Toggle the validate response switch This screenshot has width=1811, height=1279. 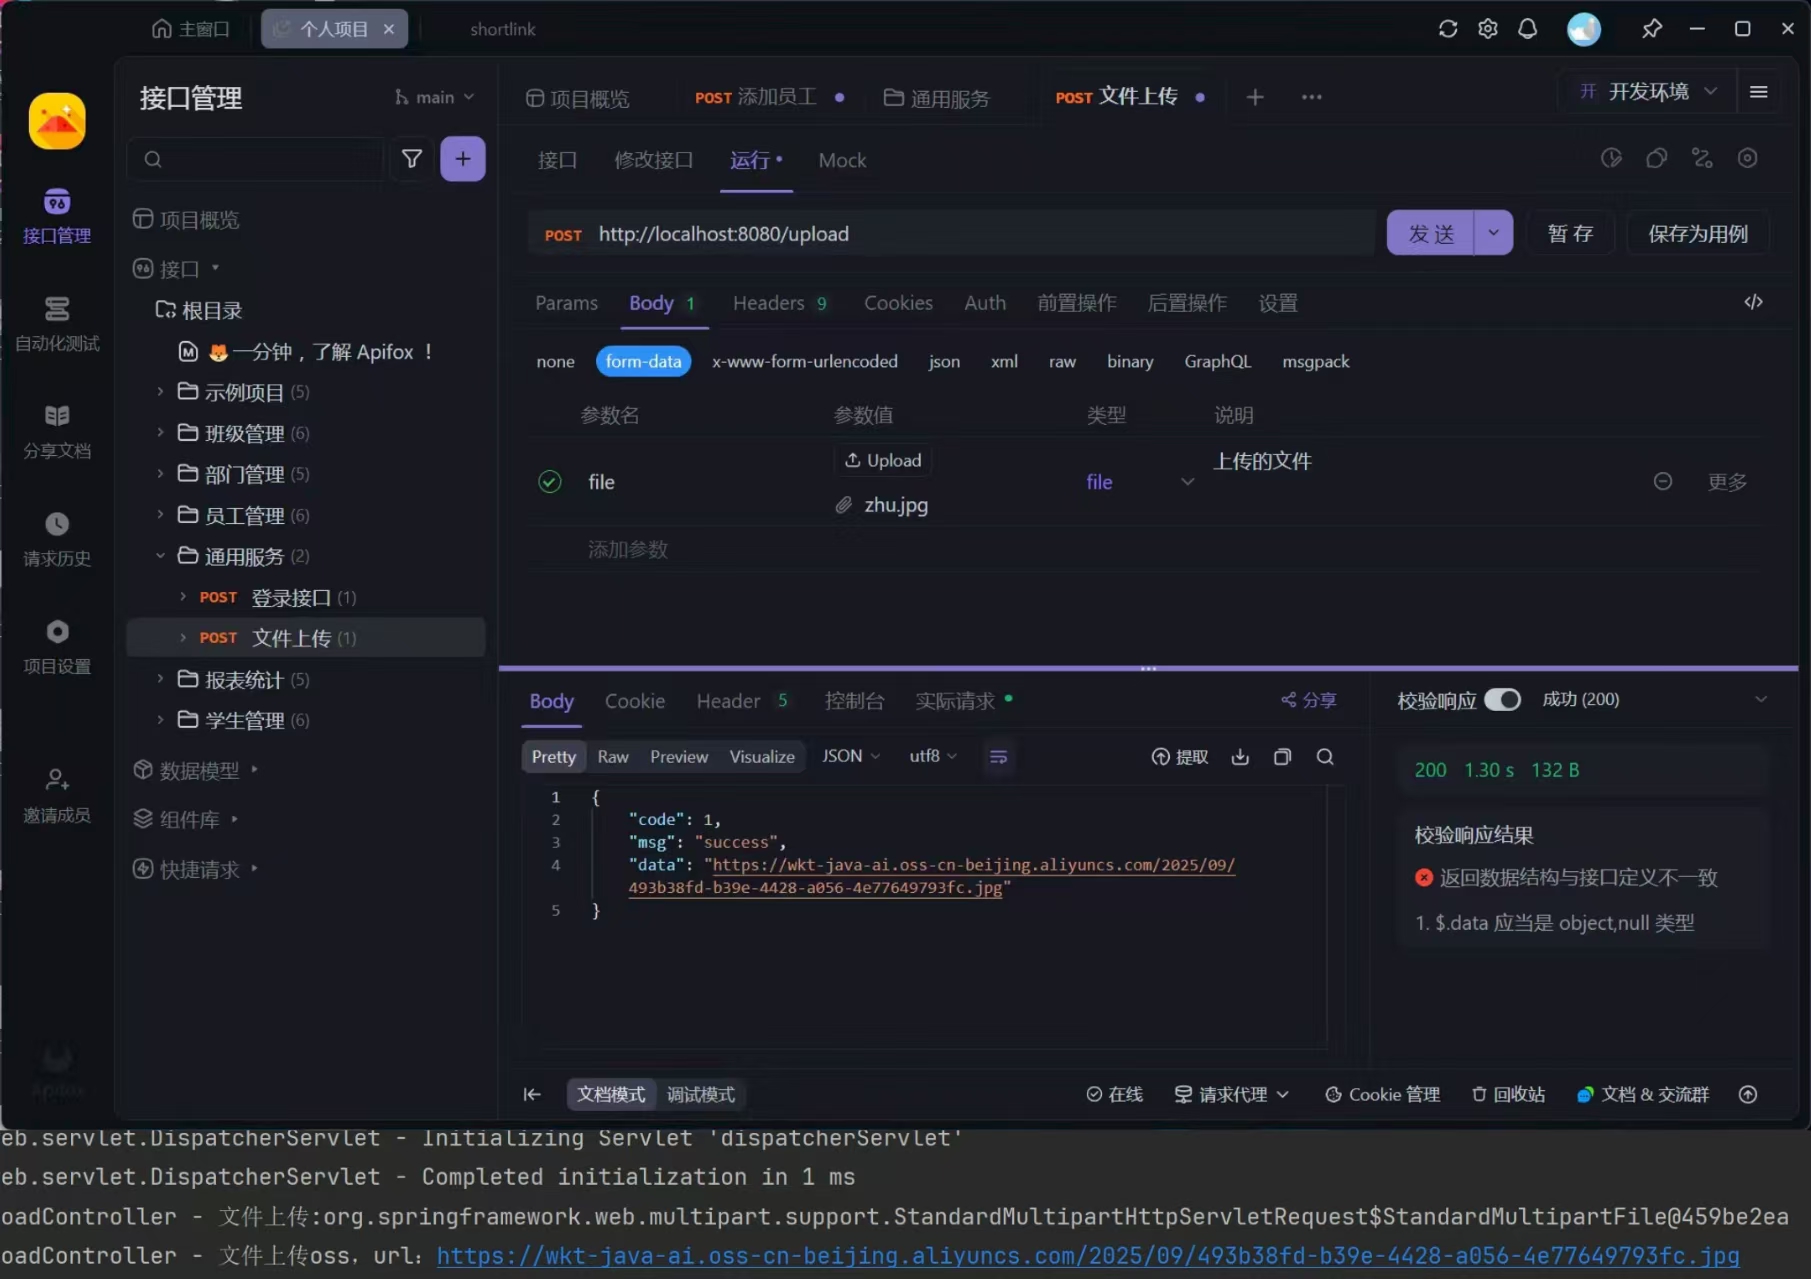[1501, 700]
